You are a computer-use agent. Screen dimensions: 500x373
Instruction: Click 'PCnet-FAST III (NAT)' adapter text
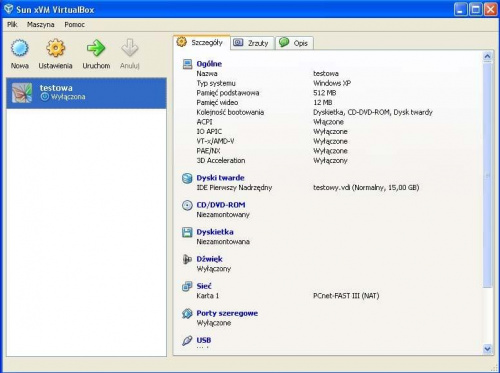[x=346, y=296]
